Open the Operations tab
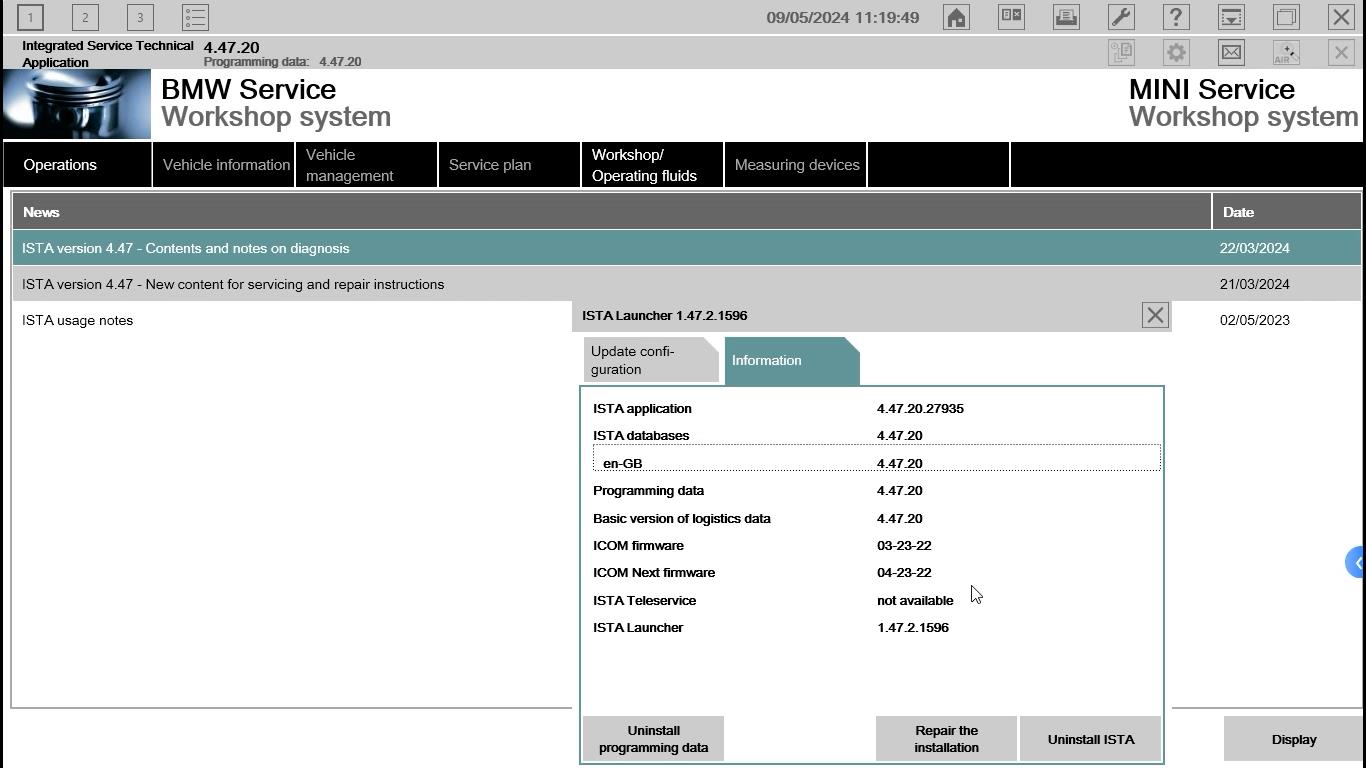1366x768 pixels. [77, 165]
